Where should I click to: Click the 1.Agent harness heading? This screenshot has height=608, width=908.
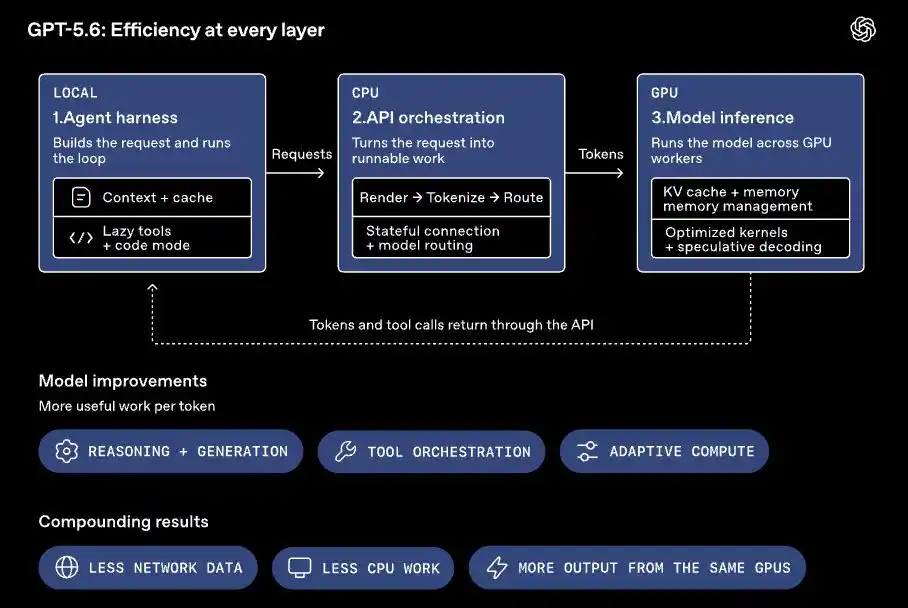(115, 118)
